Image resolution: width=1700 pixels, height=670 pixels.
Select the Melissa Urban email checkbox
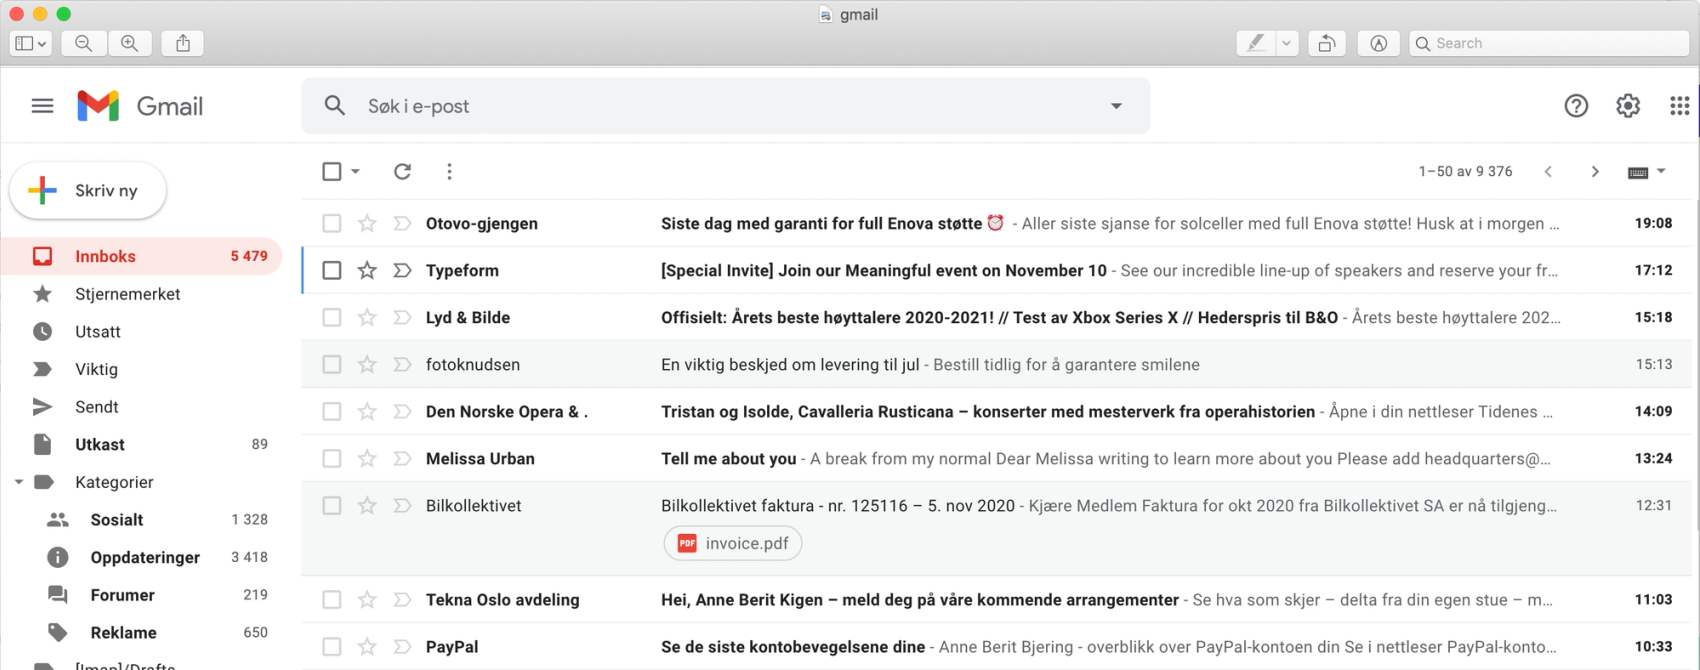pos(332,458)
